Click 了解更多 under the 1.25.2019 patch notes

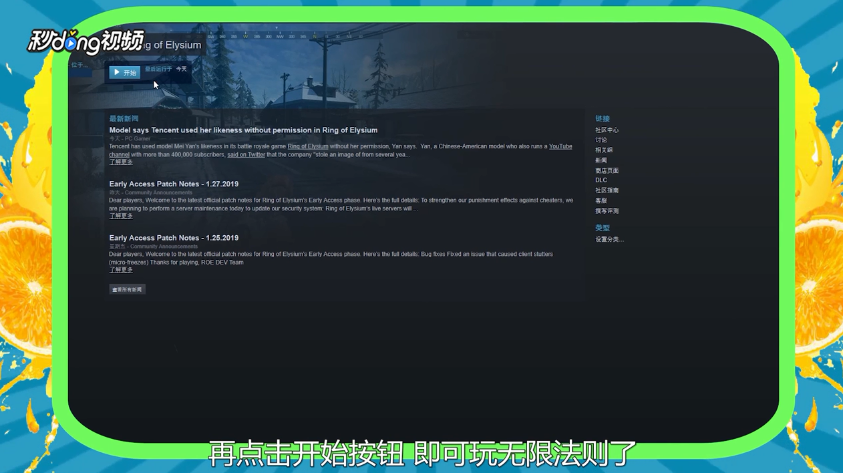tap(121, 269)
